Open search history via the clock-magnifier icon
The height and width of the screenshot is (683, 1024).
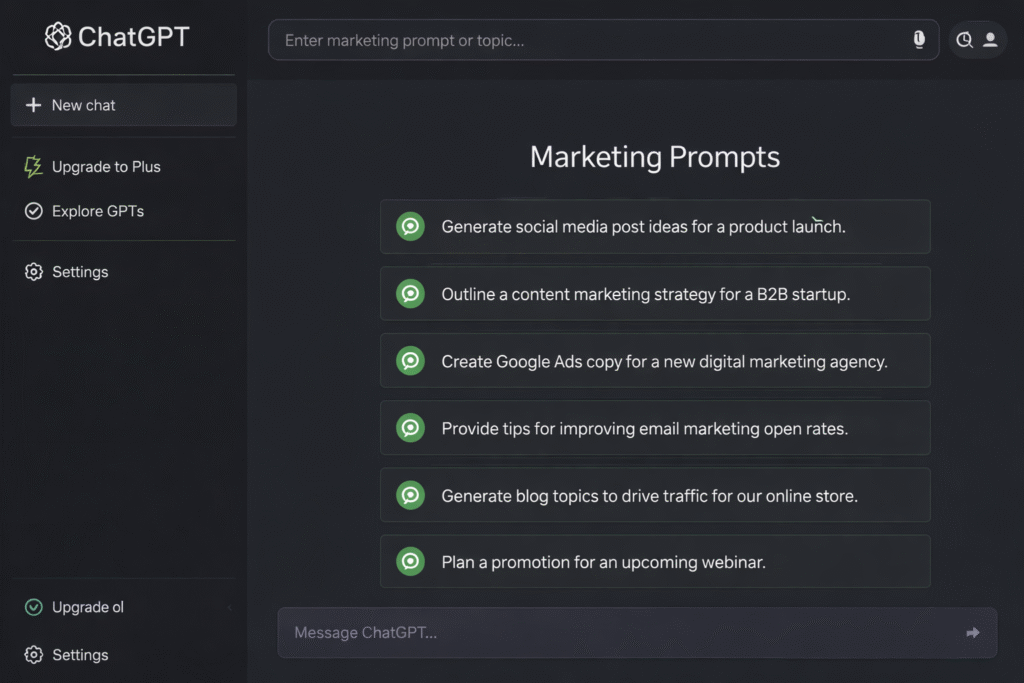964,40
